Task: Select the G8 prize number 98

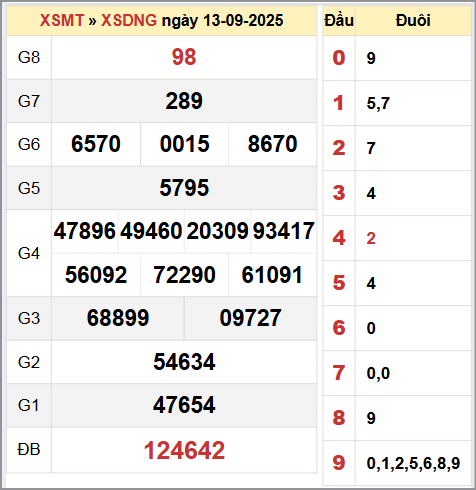Action: click(x=184, y=57)
